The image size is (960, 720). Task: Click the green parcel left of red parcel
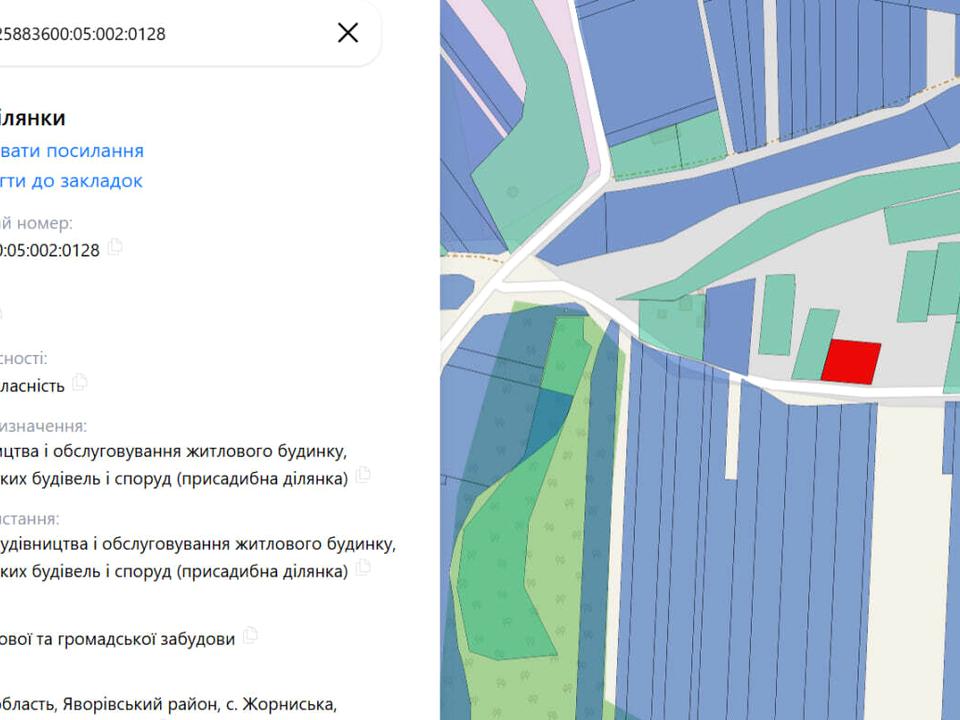[x=815, y=343]
